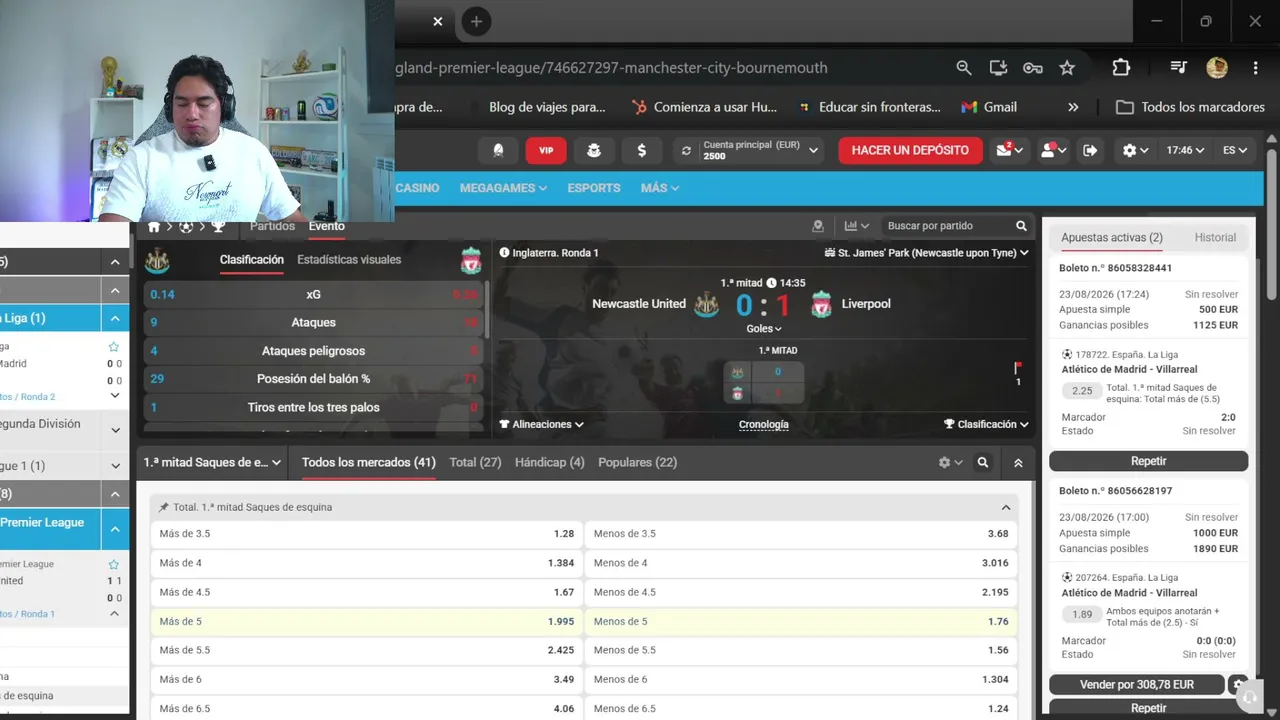
Task: Open the red VIP badge
Action: click(546, 150)
